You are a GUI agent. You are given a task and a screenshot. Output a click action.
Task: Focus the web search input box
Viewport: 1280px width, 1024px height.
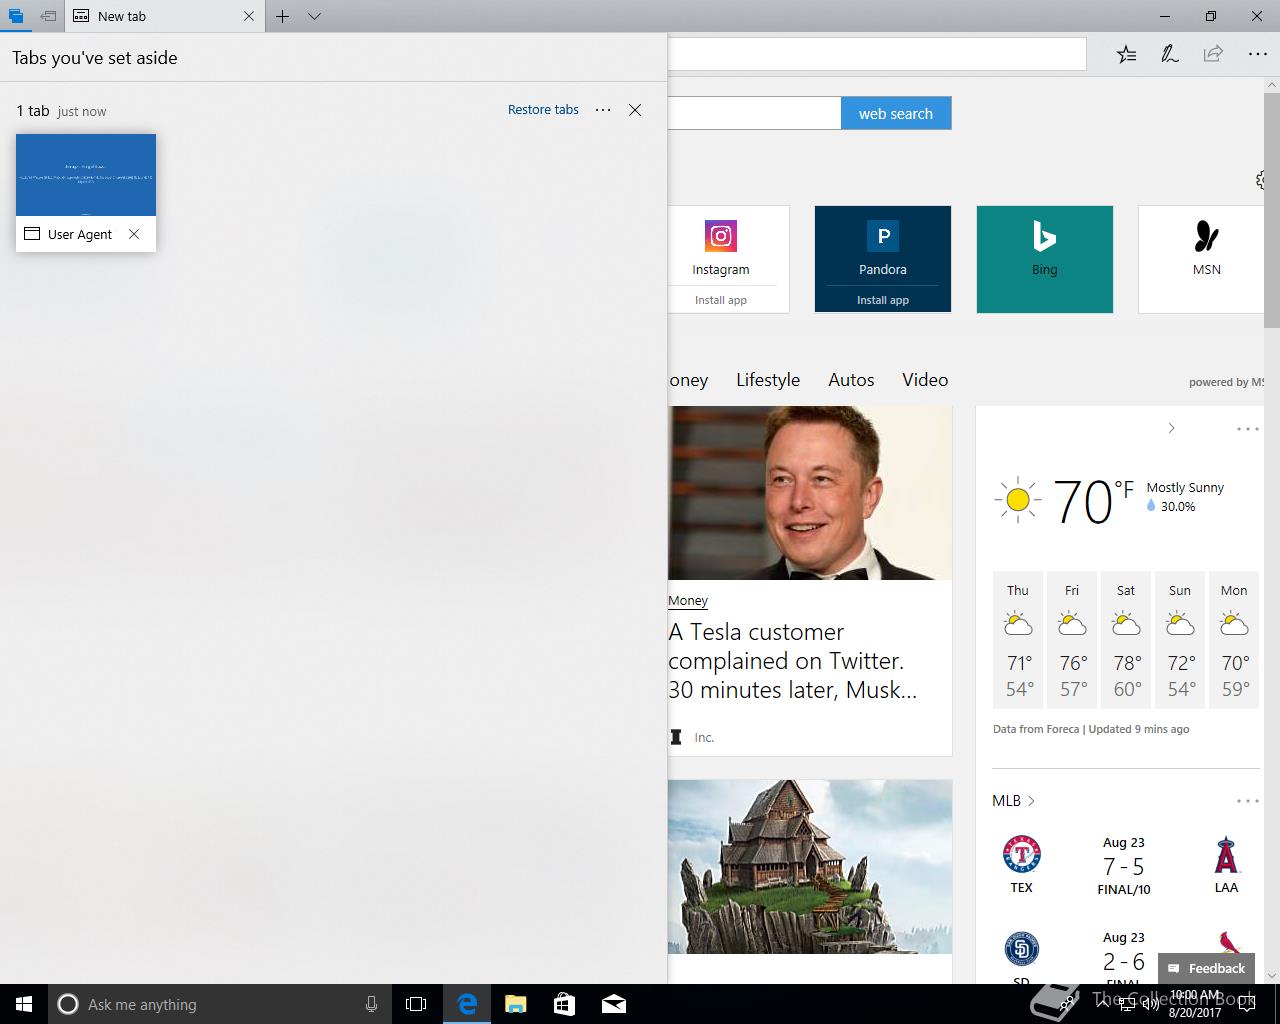pyautogui.click(x=755, y=113)
